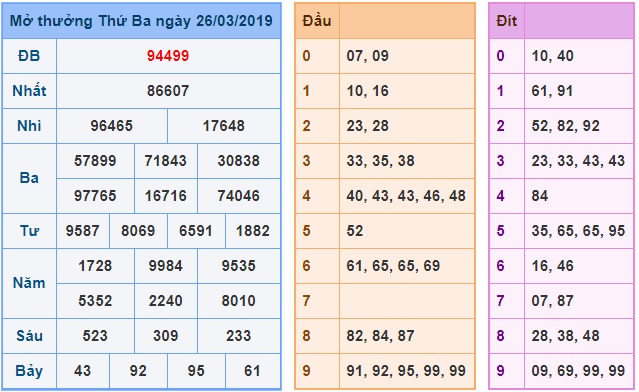639x392 pixels.
Task: Select the Ba prize label
Action: pyautogui.click(x=29, y=178)
